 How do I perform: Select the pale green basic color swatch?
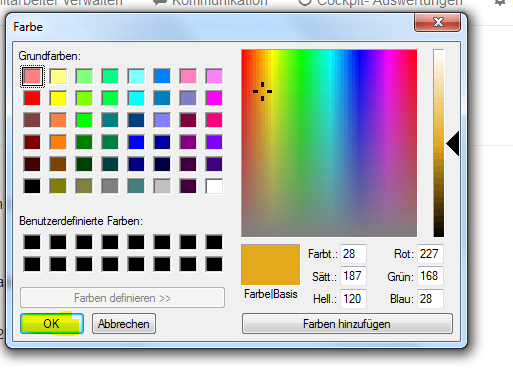click(x=84, y=76)
